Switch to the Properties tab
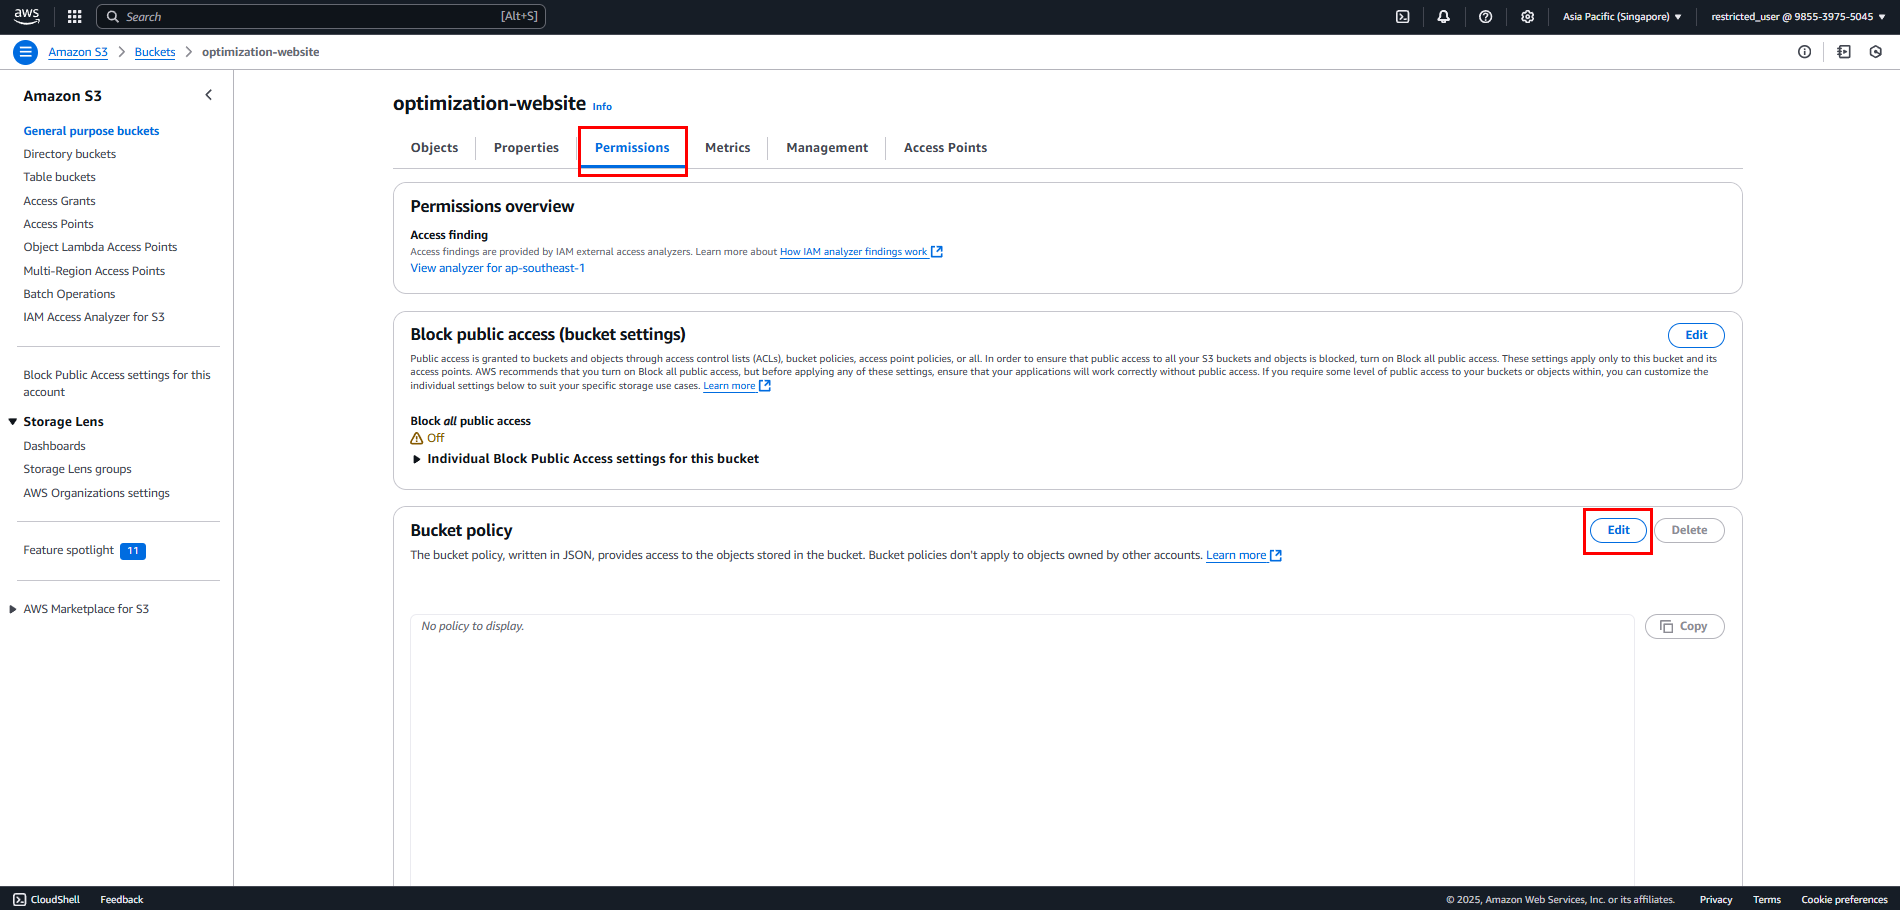The width and height of the screenshot is (1900, 910). [x=526, y=148]
